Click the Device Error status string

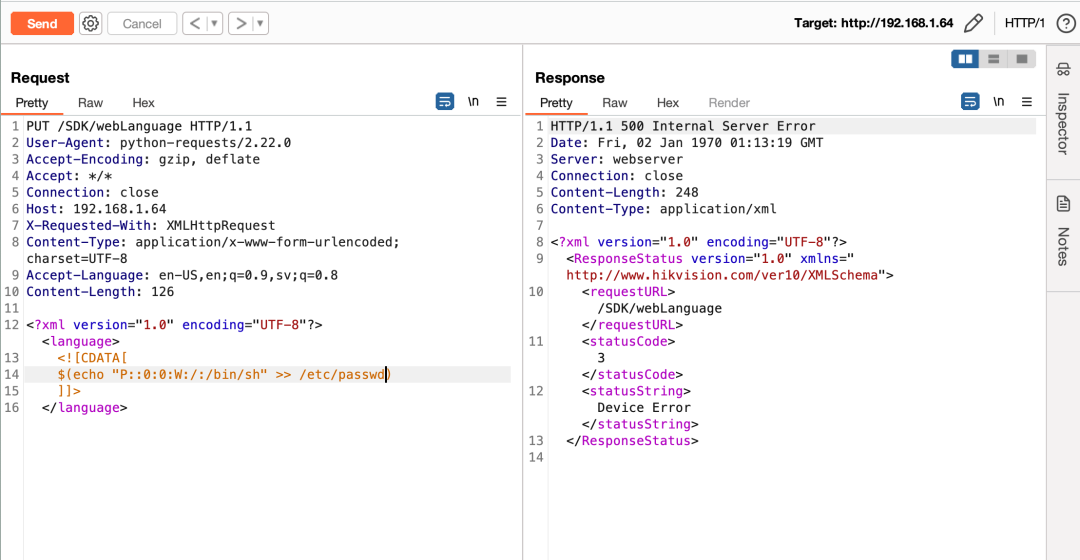(644, 408)
